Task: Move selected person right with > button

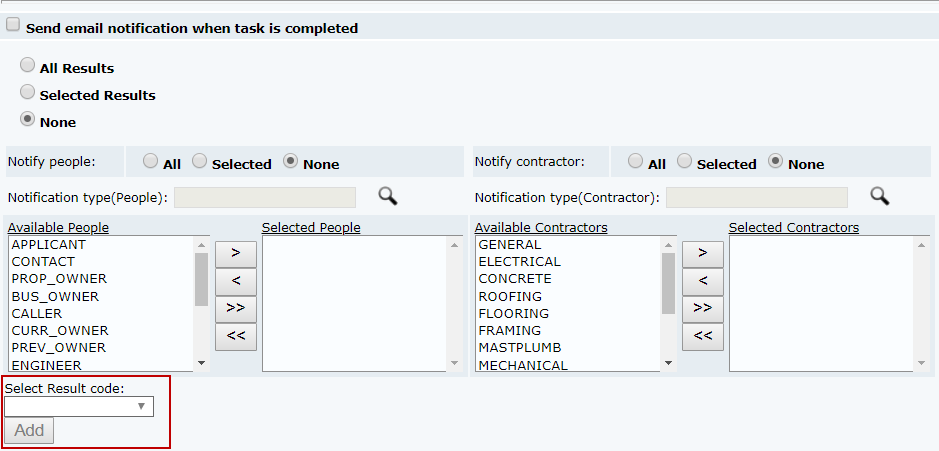Action: pyautogui.click(x=236, y=253)
